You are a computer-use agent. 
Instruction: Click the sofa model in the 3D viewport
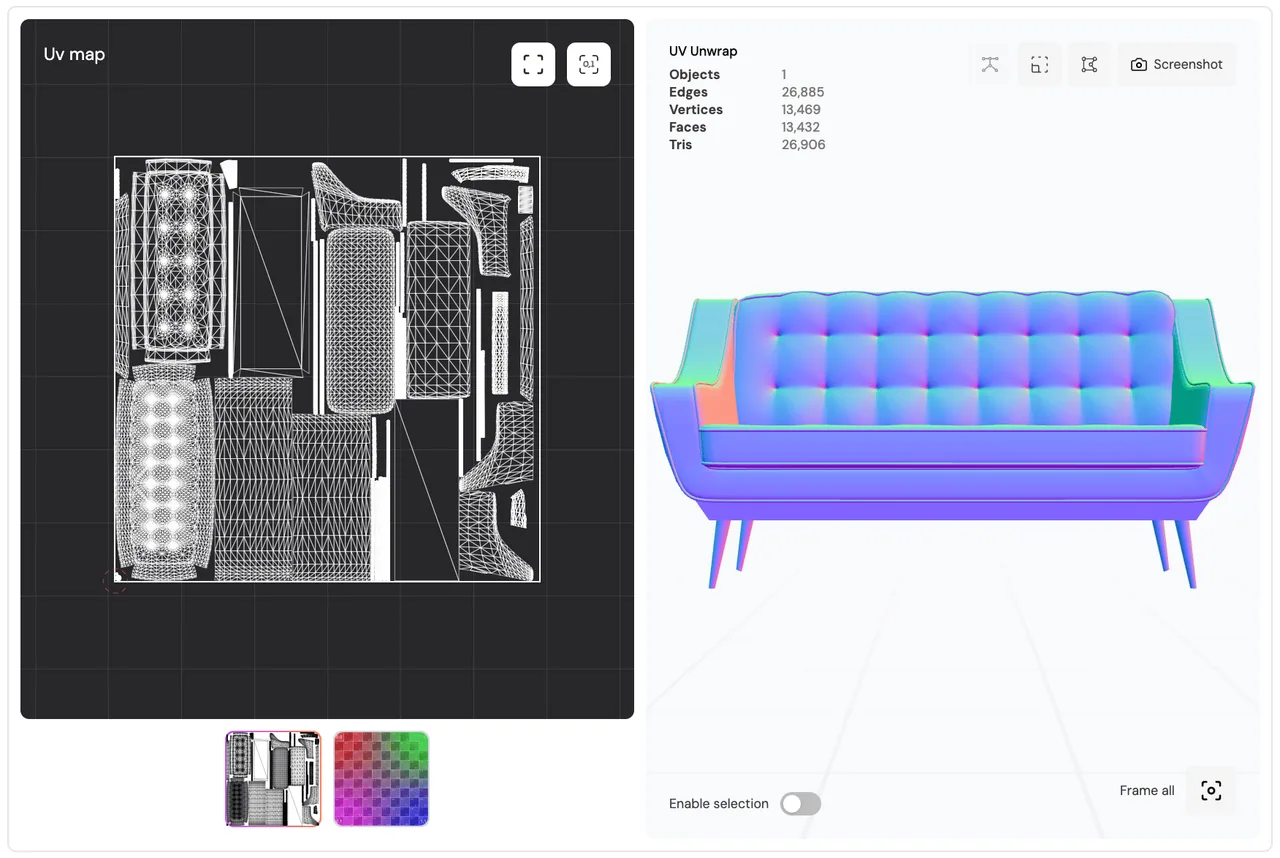coord(951,438)
